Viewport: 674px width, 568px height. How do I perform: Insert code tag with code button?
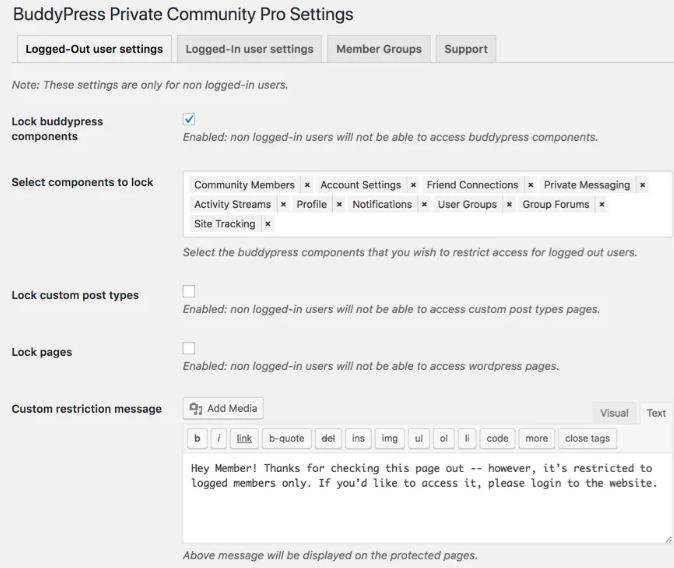497,439
